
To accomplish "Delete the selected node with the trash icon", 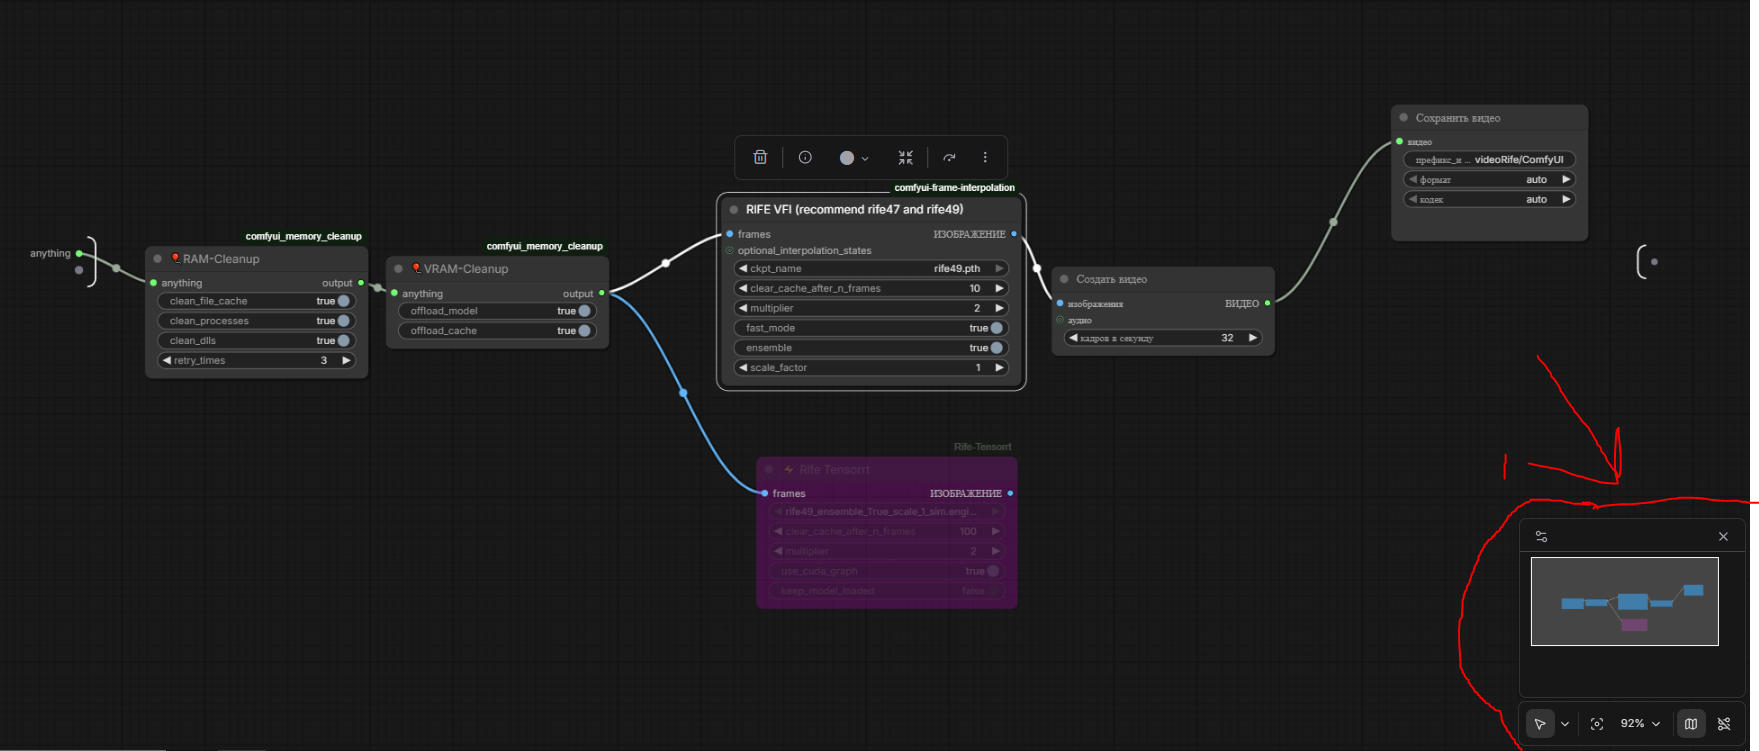I will 760,157.
